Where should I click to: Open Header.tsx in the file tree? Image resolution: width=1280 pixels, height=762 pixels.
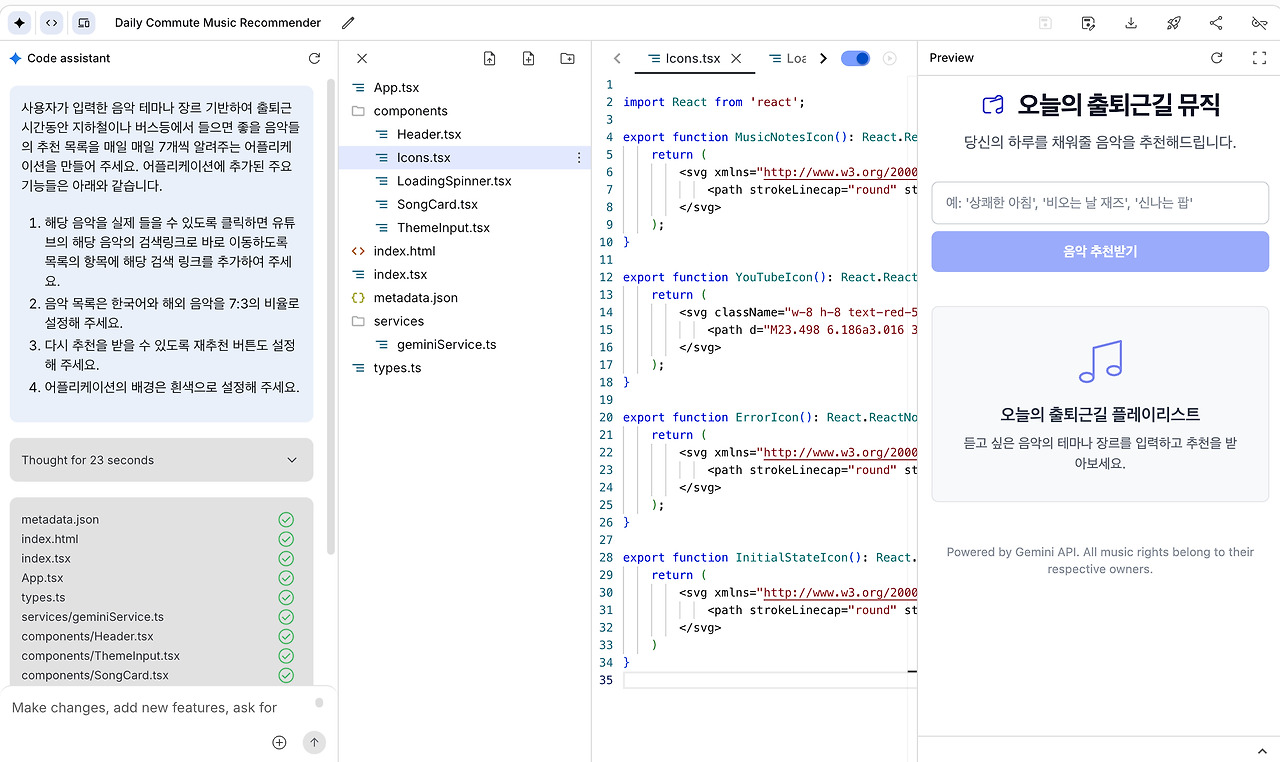tap(429, 134)
